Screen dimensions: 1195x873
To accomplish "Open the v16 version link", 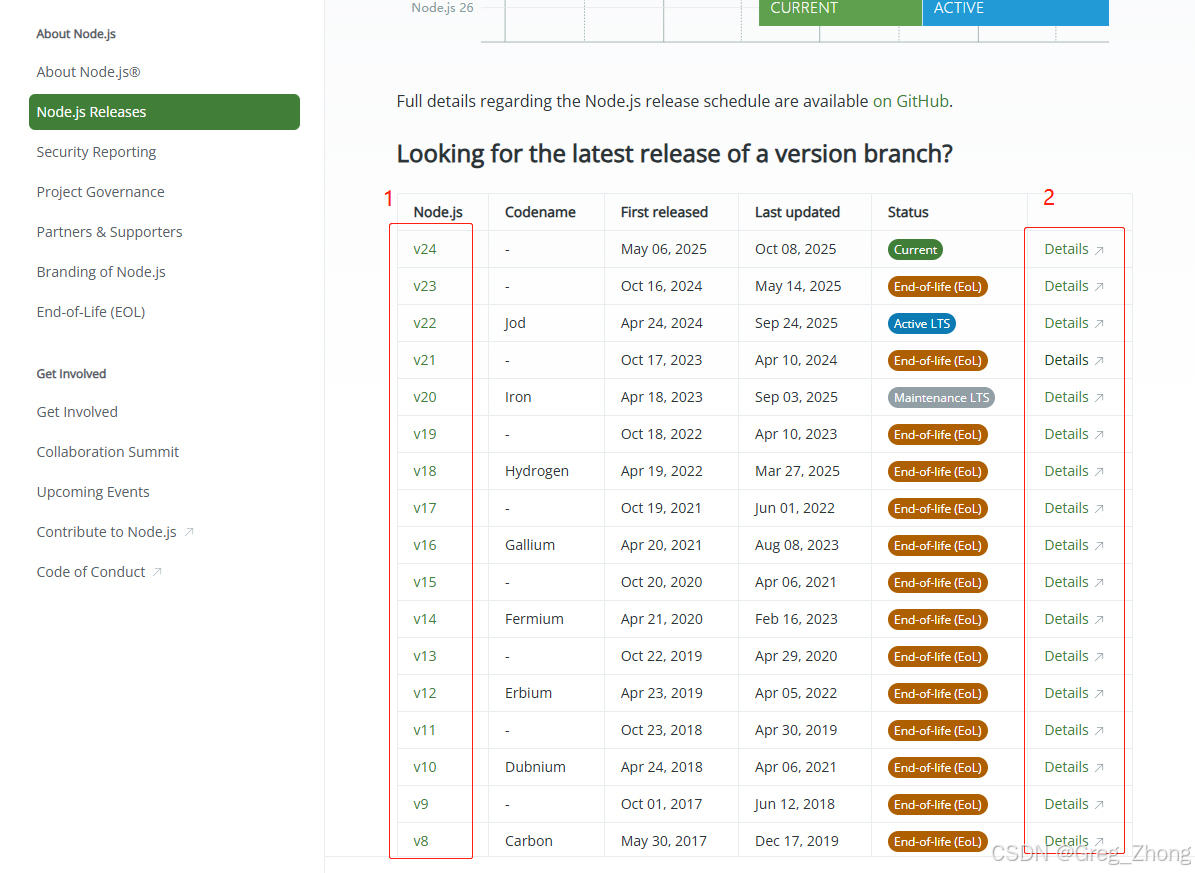I will [424, 545].
